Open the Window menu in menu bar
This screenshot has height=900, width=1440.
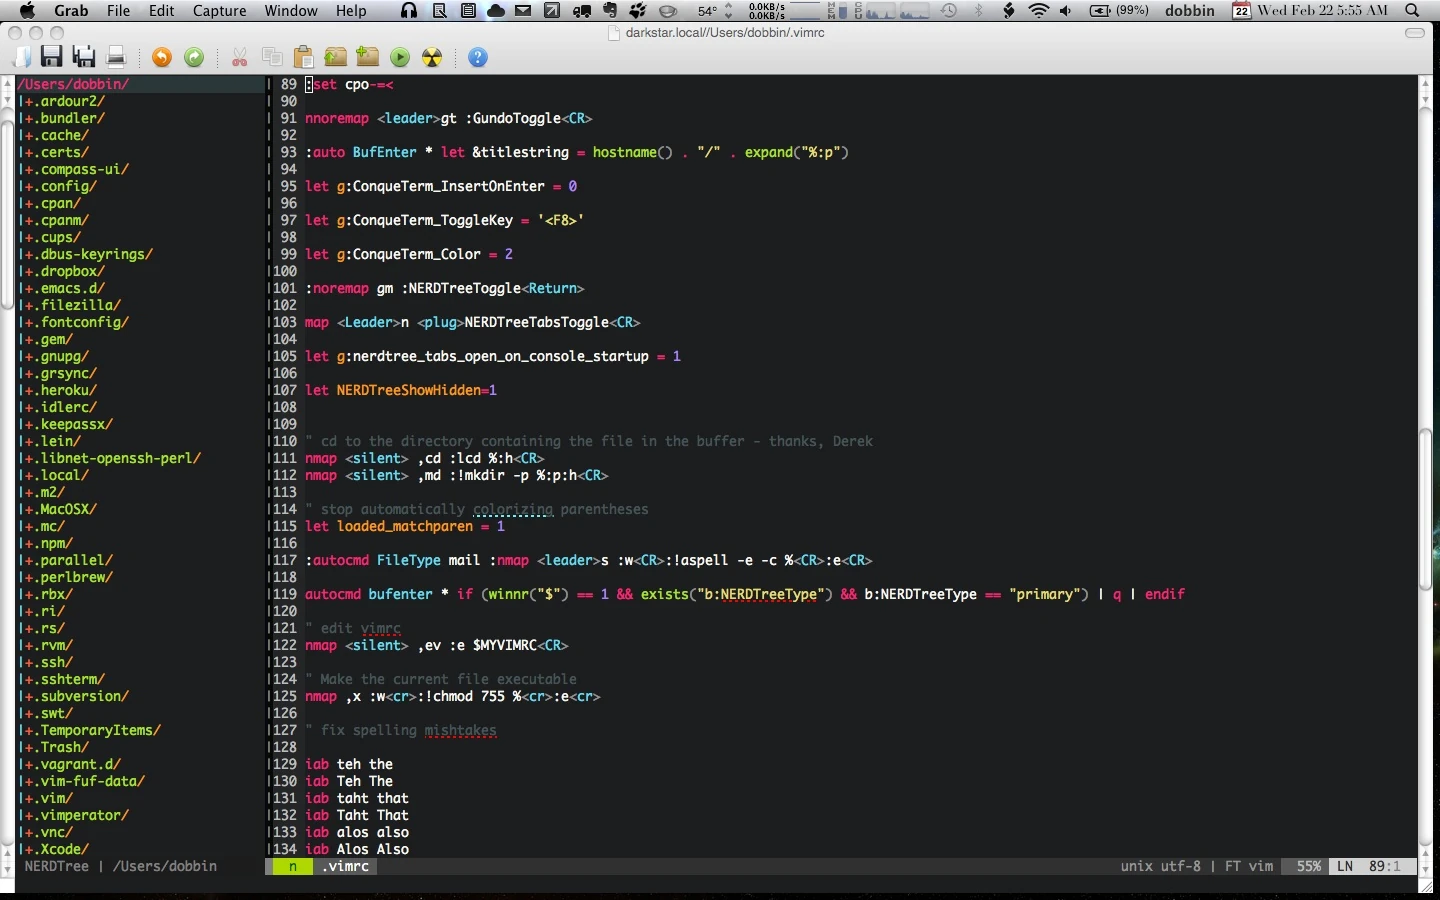tap(291, 11)
